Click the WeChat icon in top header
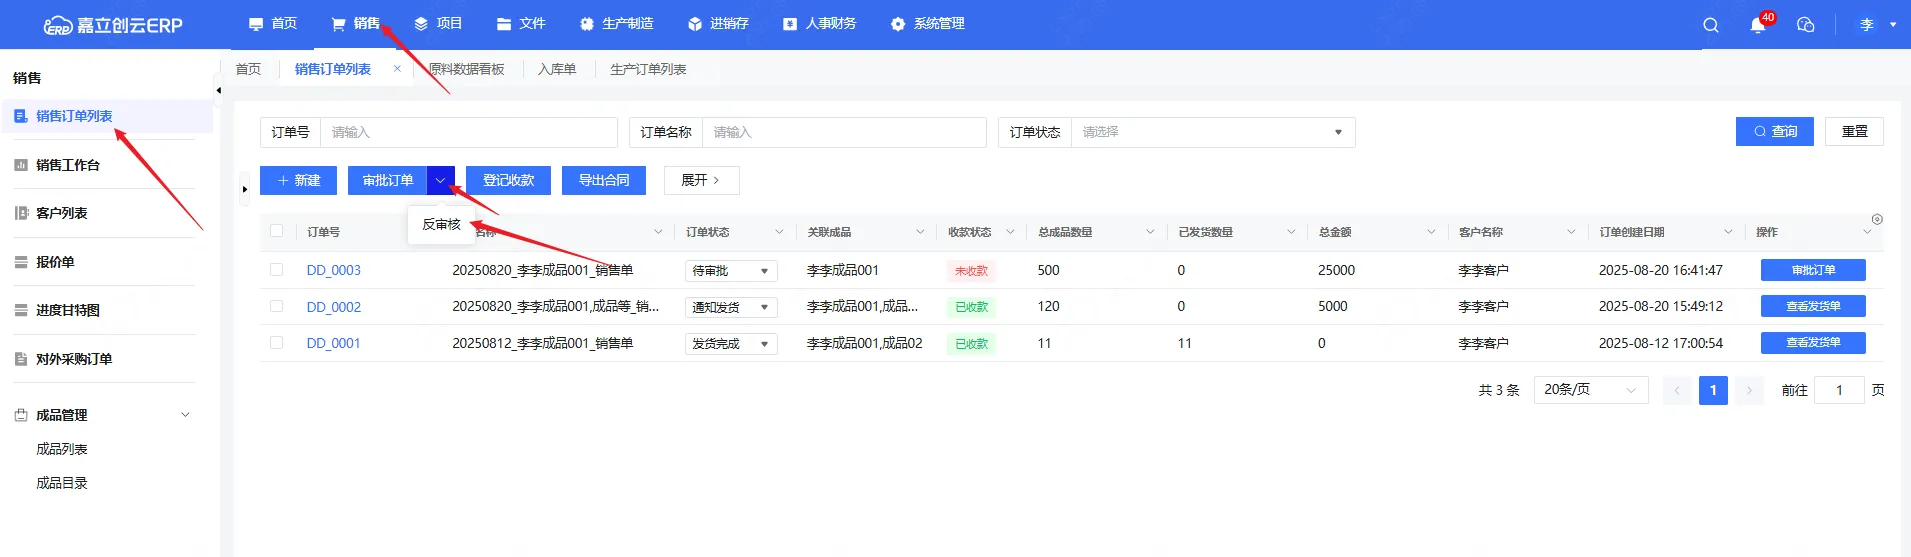1911x557 pixels. click(1805, 25)
